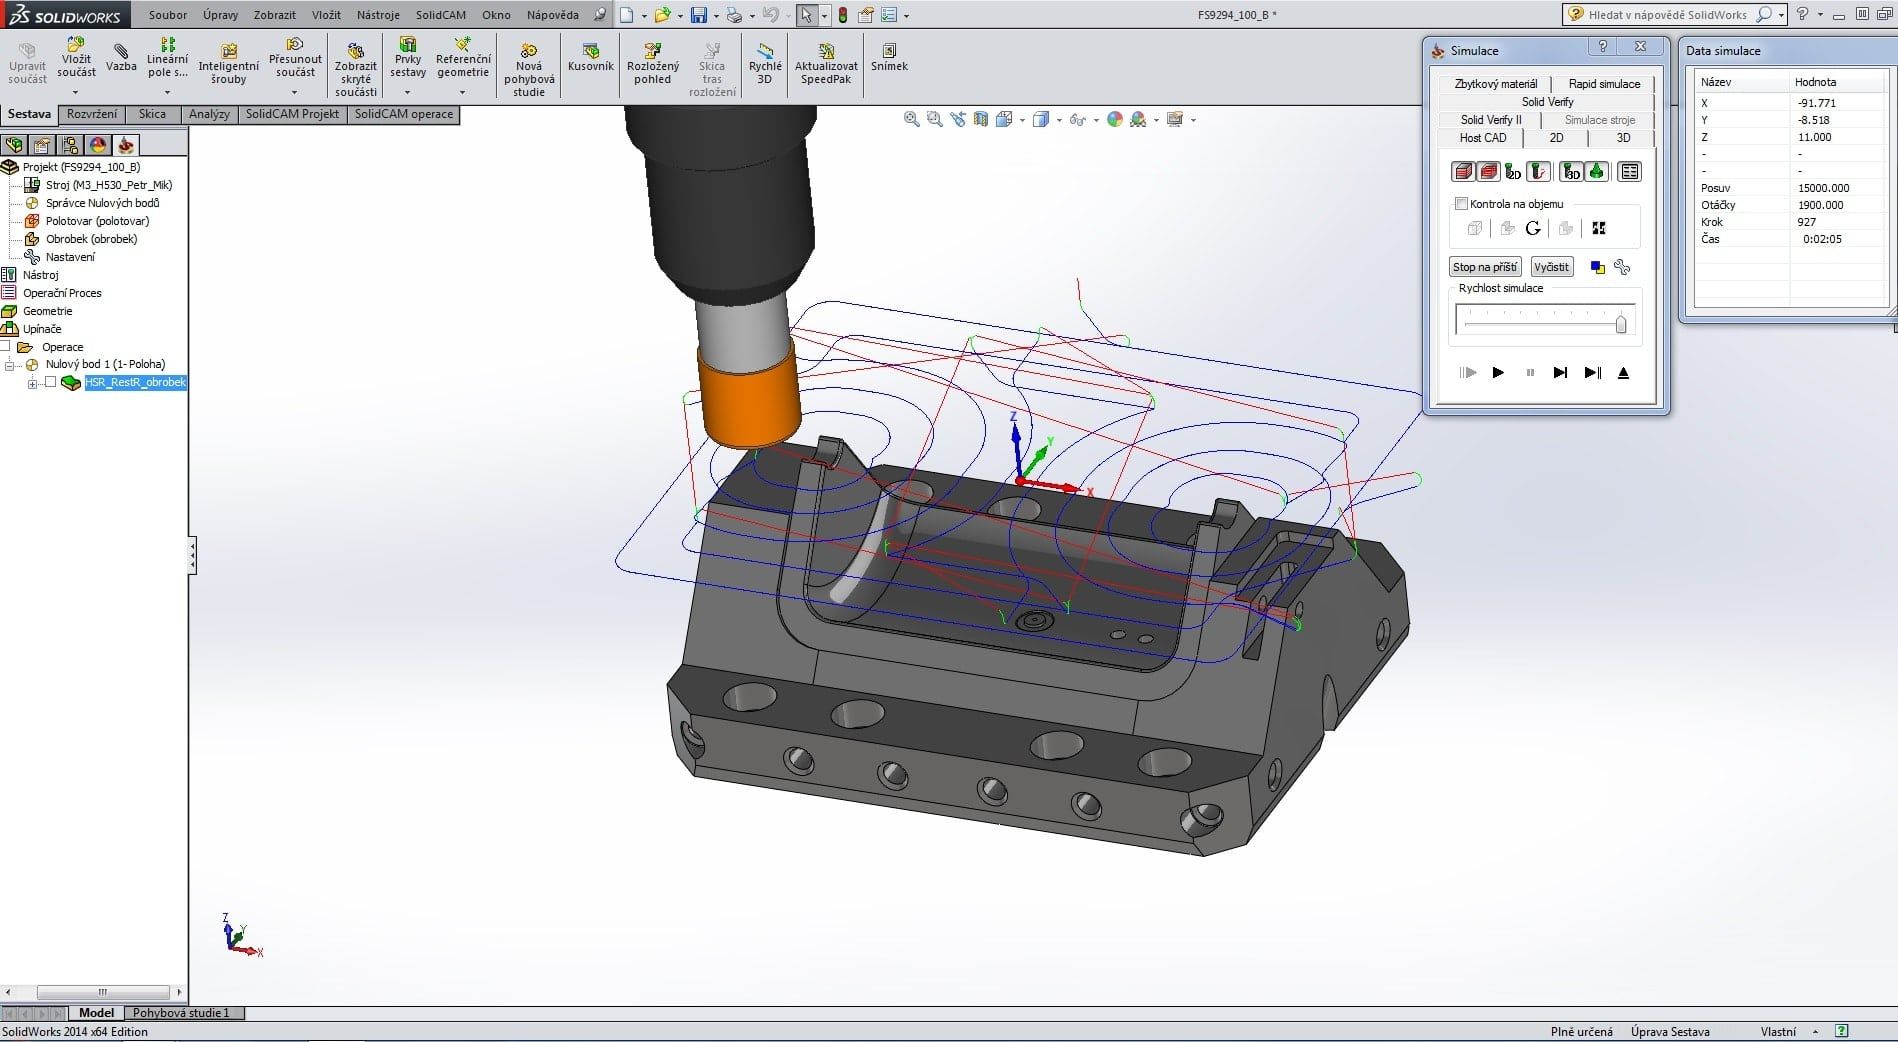Click the rotate arrow icon in Kontrola group

[x=1533, y=228]
